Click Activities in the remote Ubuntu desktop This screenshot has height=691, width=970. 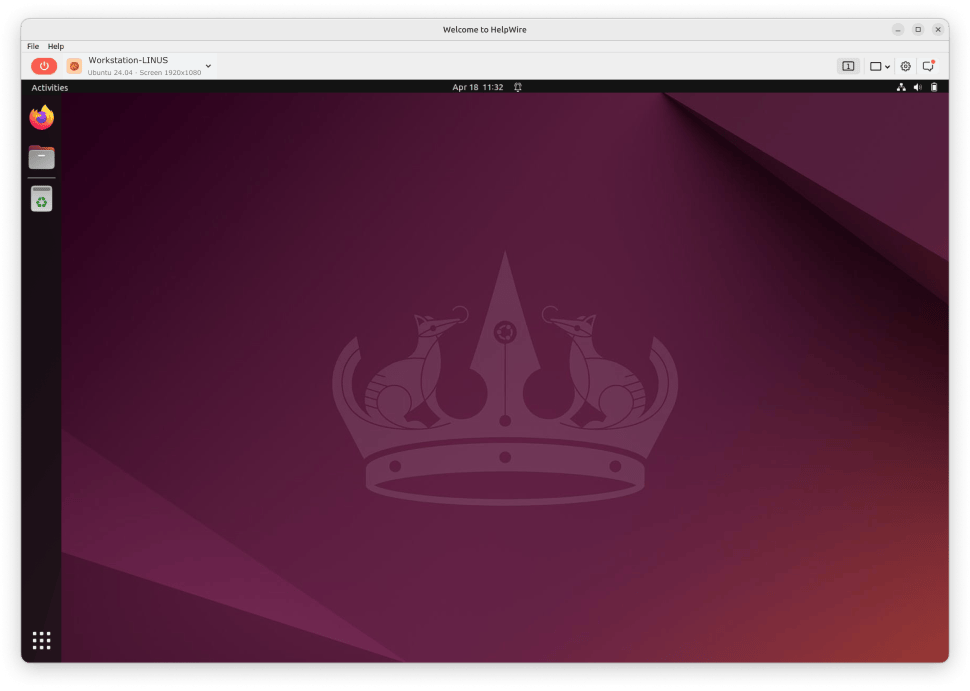click(x=49, y=88)
